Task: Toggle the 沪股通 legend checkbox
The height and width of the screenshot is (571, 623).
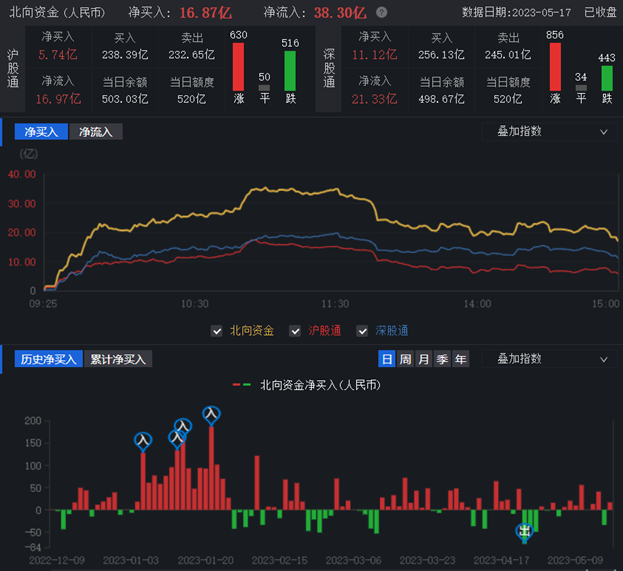Action: click(x=295, y=331)
